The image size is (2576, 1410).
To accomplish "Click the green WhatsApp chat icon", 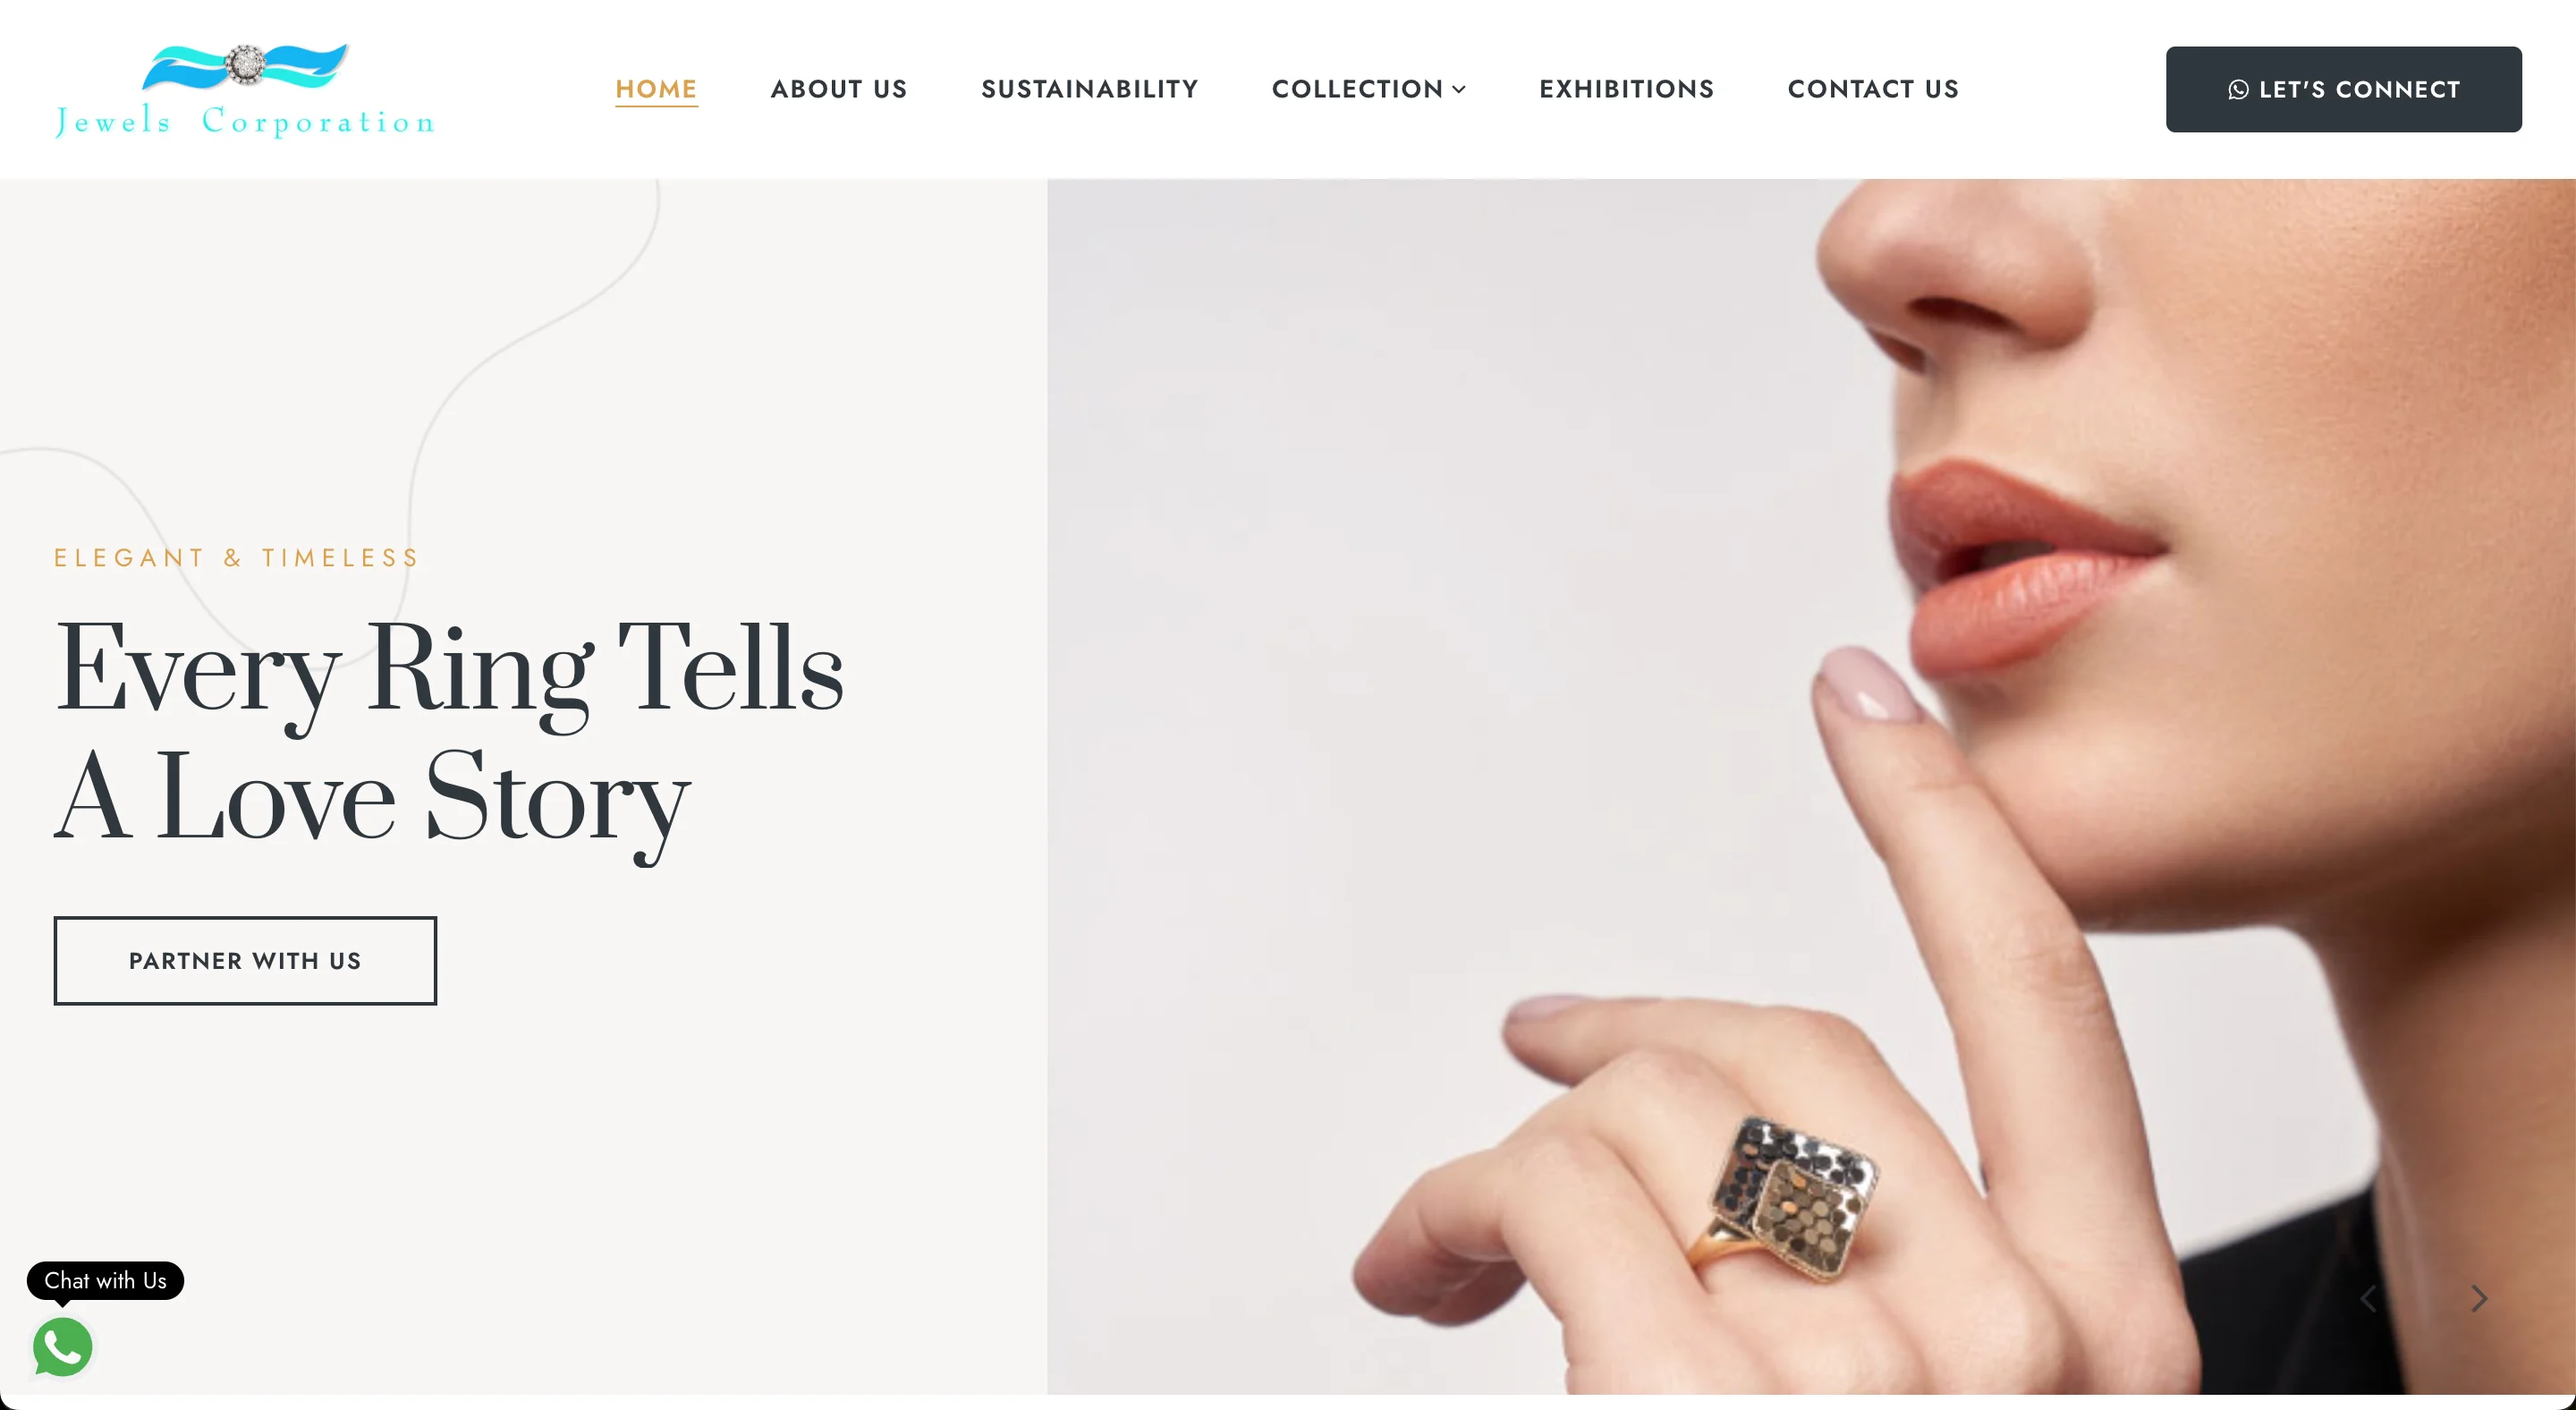I will [x=62, y=1347].
